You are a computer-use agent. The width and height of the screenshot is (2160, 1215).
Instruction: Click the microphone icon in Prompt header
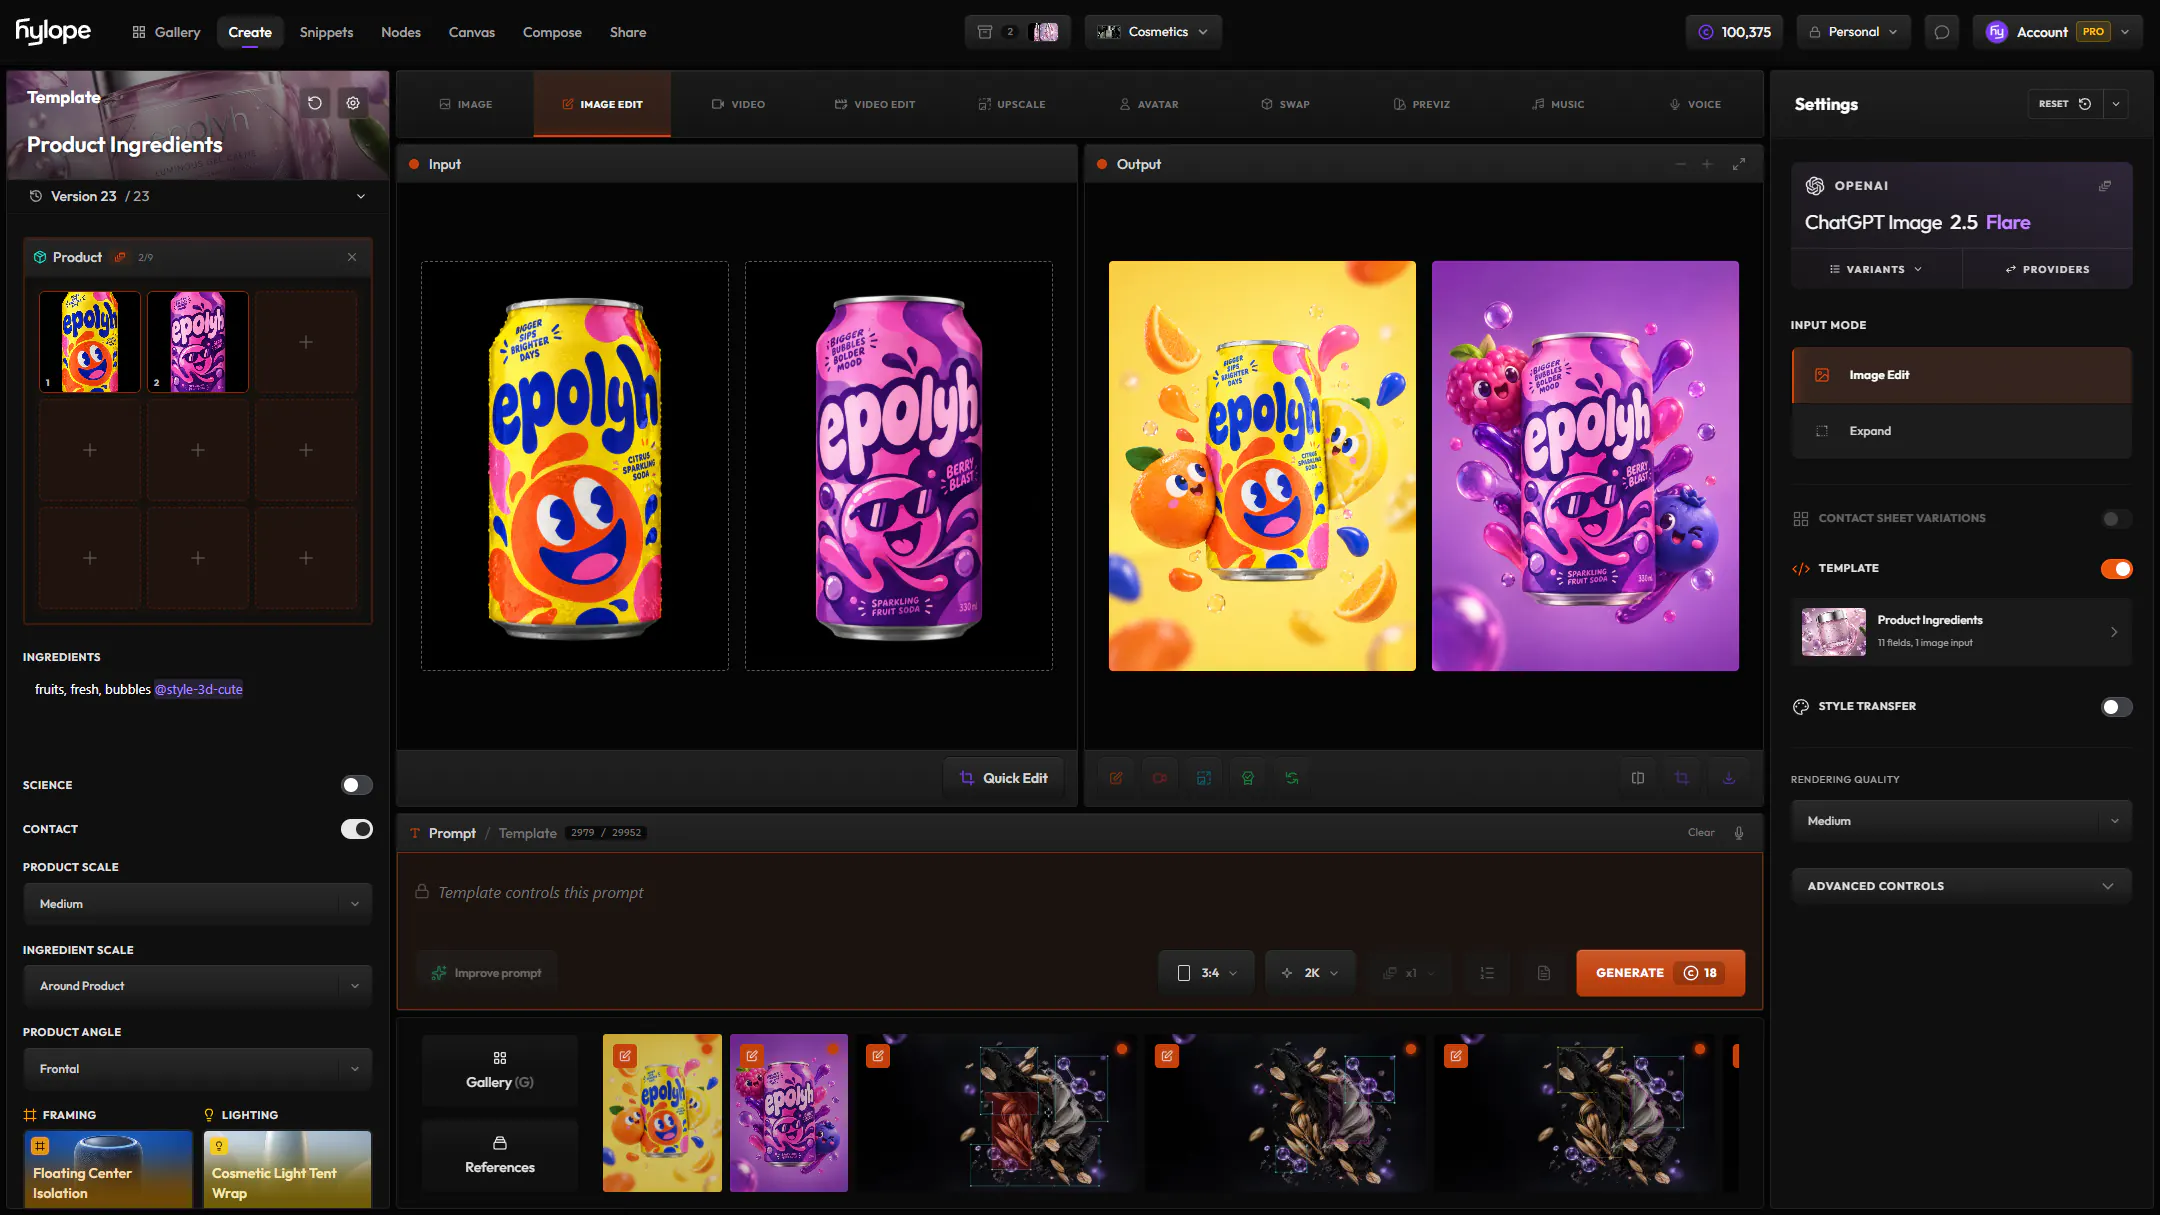[x=1739, y=833]
